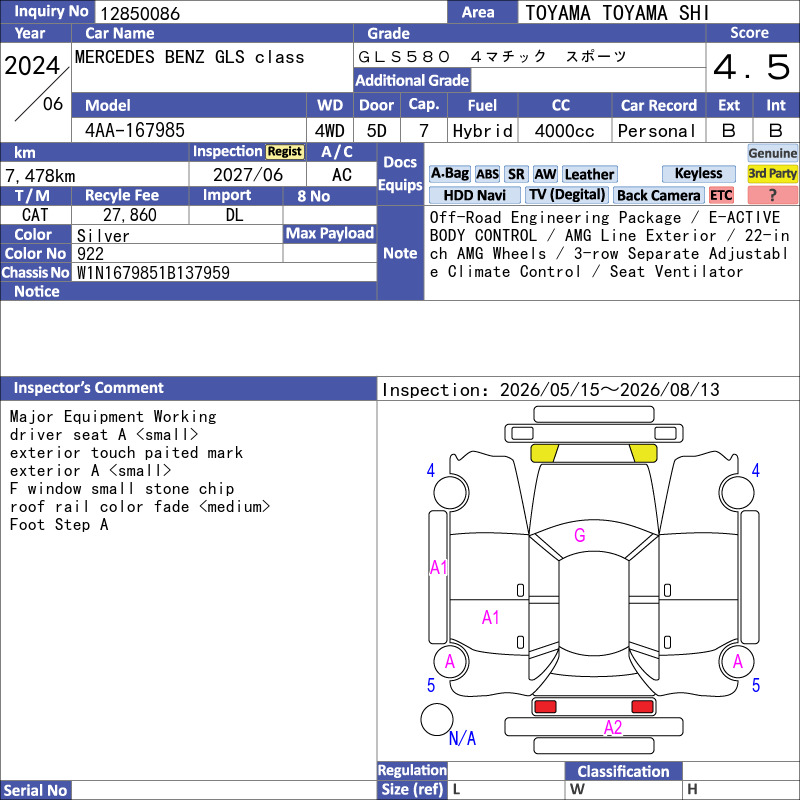The width and height of the screenshot is (800, 800).
Task: Click the red ETC badge
Action: [721, 195]
